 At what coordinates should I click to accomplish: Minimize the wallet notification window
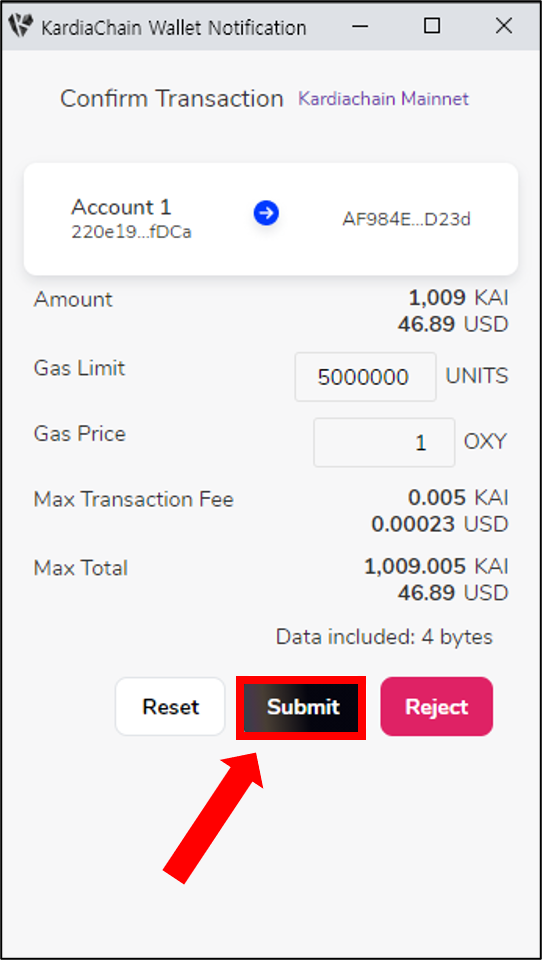(x=361, y=26)
